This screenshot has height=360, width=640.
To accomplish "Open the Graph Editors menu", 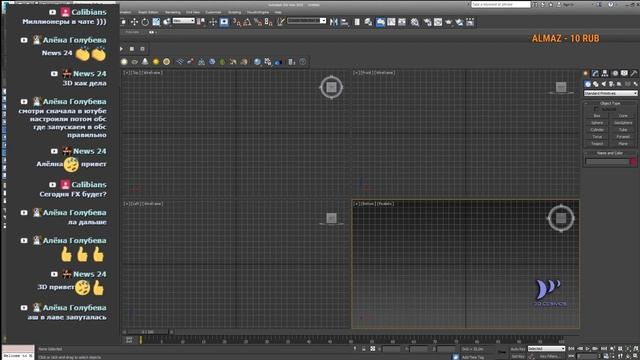I will coord(148,12).
